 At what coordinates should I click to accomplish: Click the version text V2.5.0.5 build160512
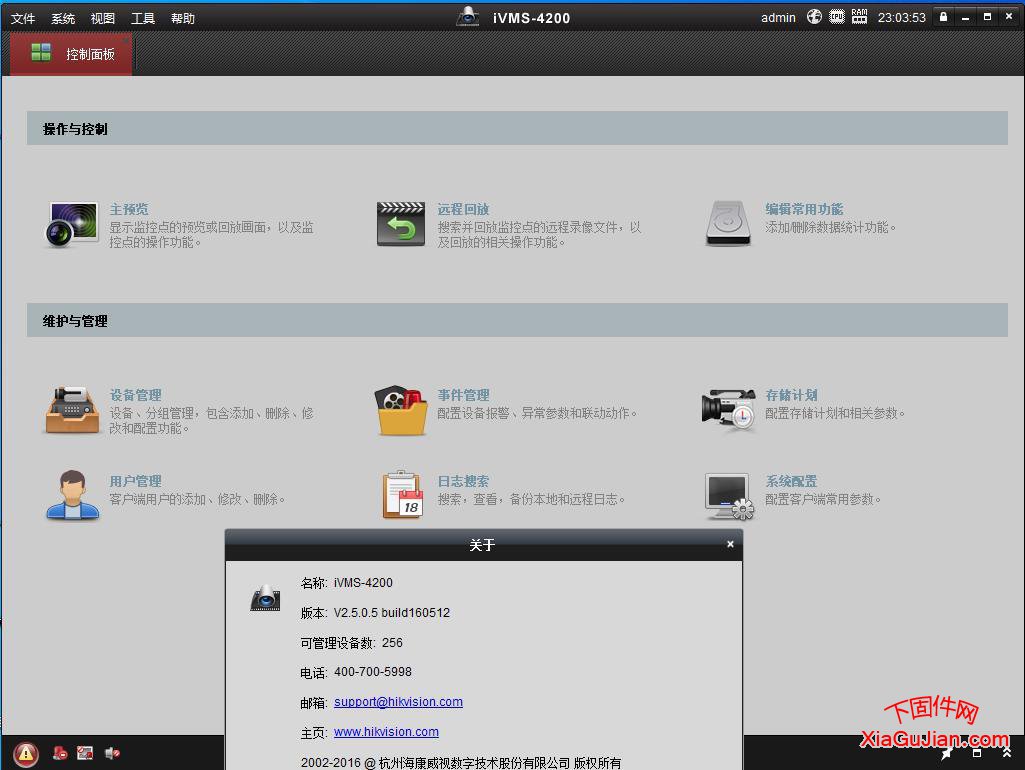point(392,612)
